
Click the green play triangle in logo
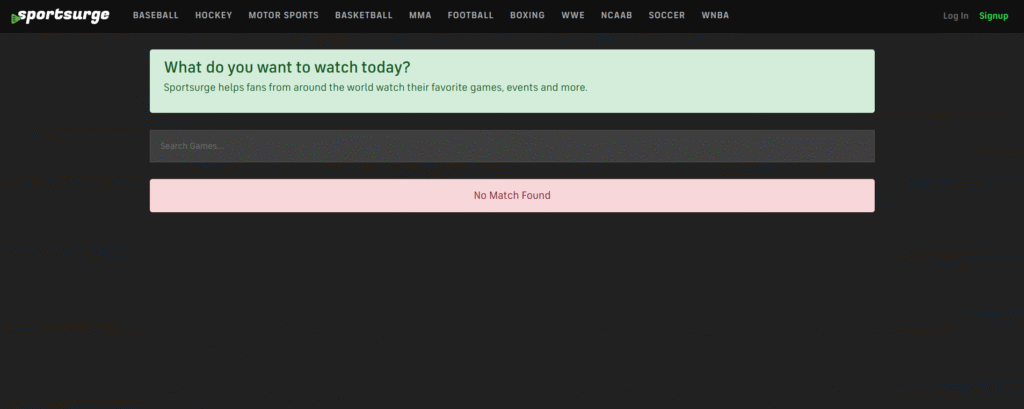[x=16, y=19]
